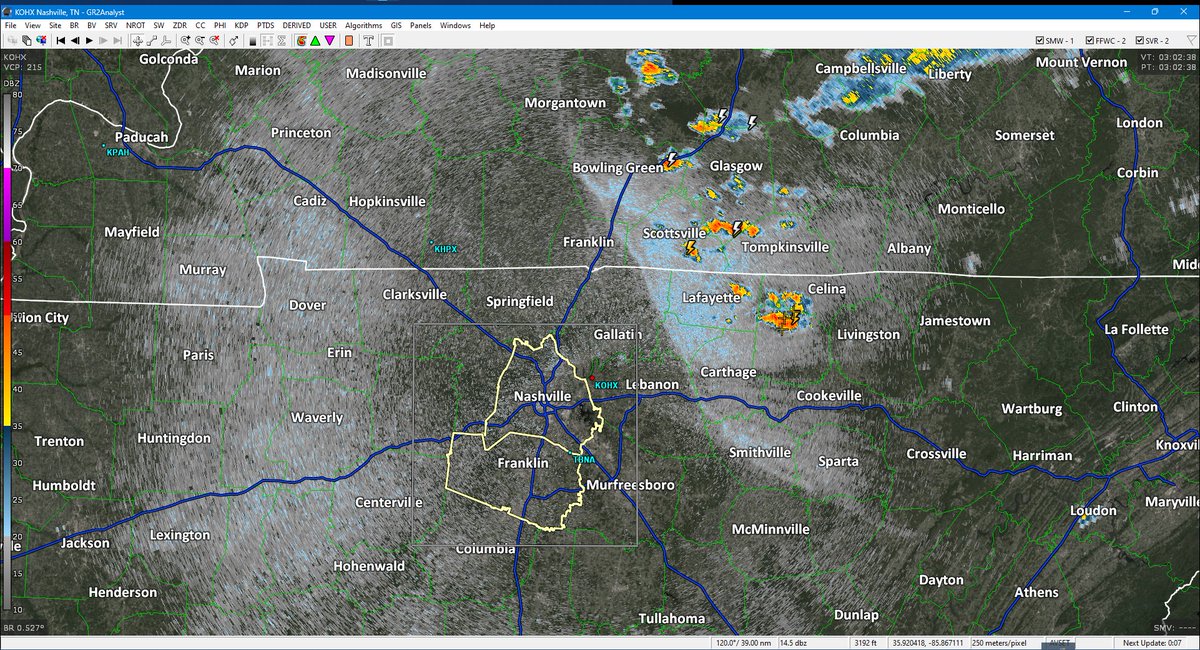Switch to the SRV product
The height and width of the screenshot is (650, 1200).
(x=111, y=24)
